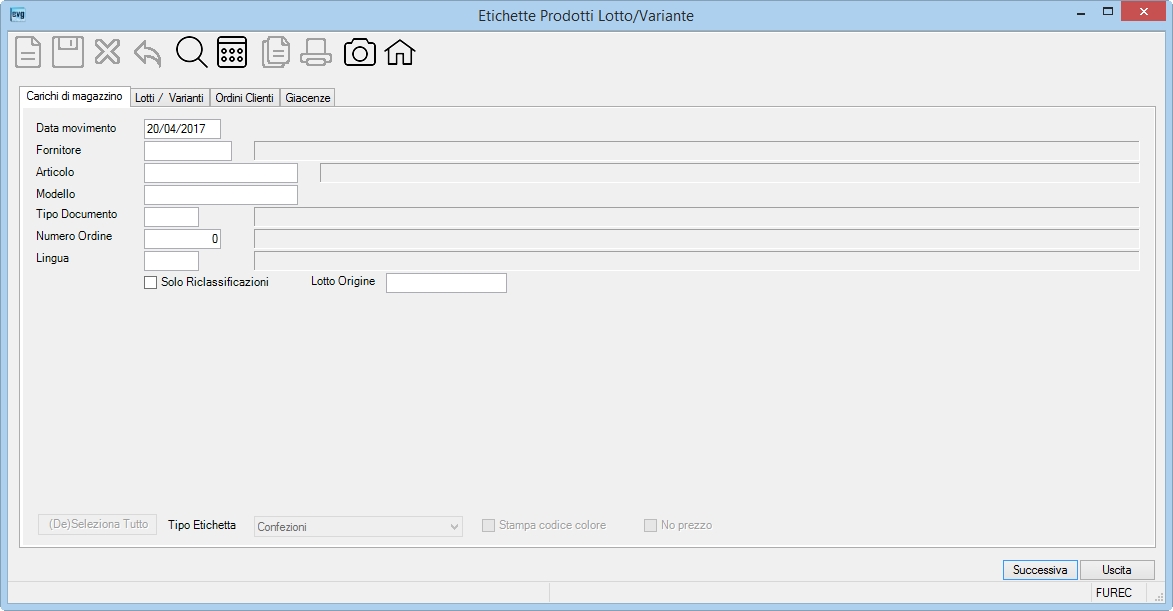Image resolution: width=1173 pixels, height=611 pixels.
Task: Toggle Stampa codice colore checkbox
Action: click(489, 526)
